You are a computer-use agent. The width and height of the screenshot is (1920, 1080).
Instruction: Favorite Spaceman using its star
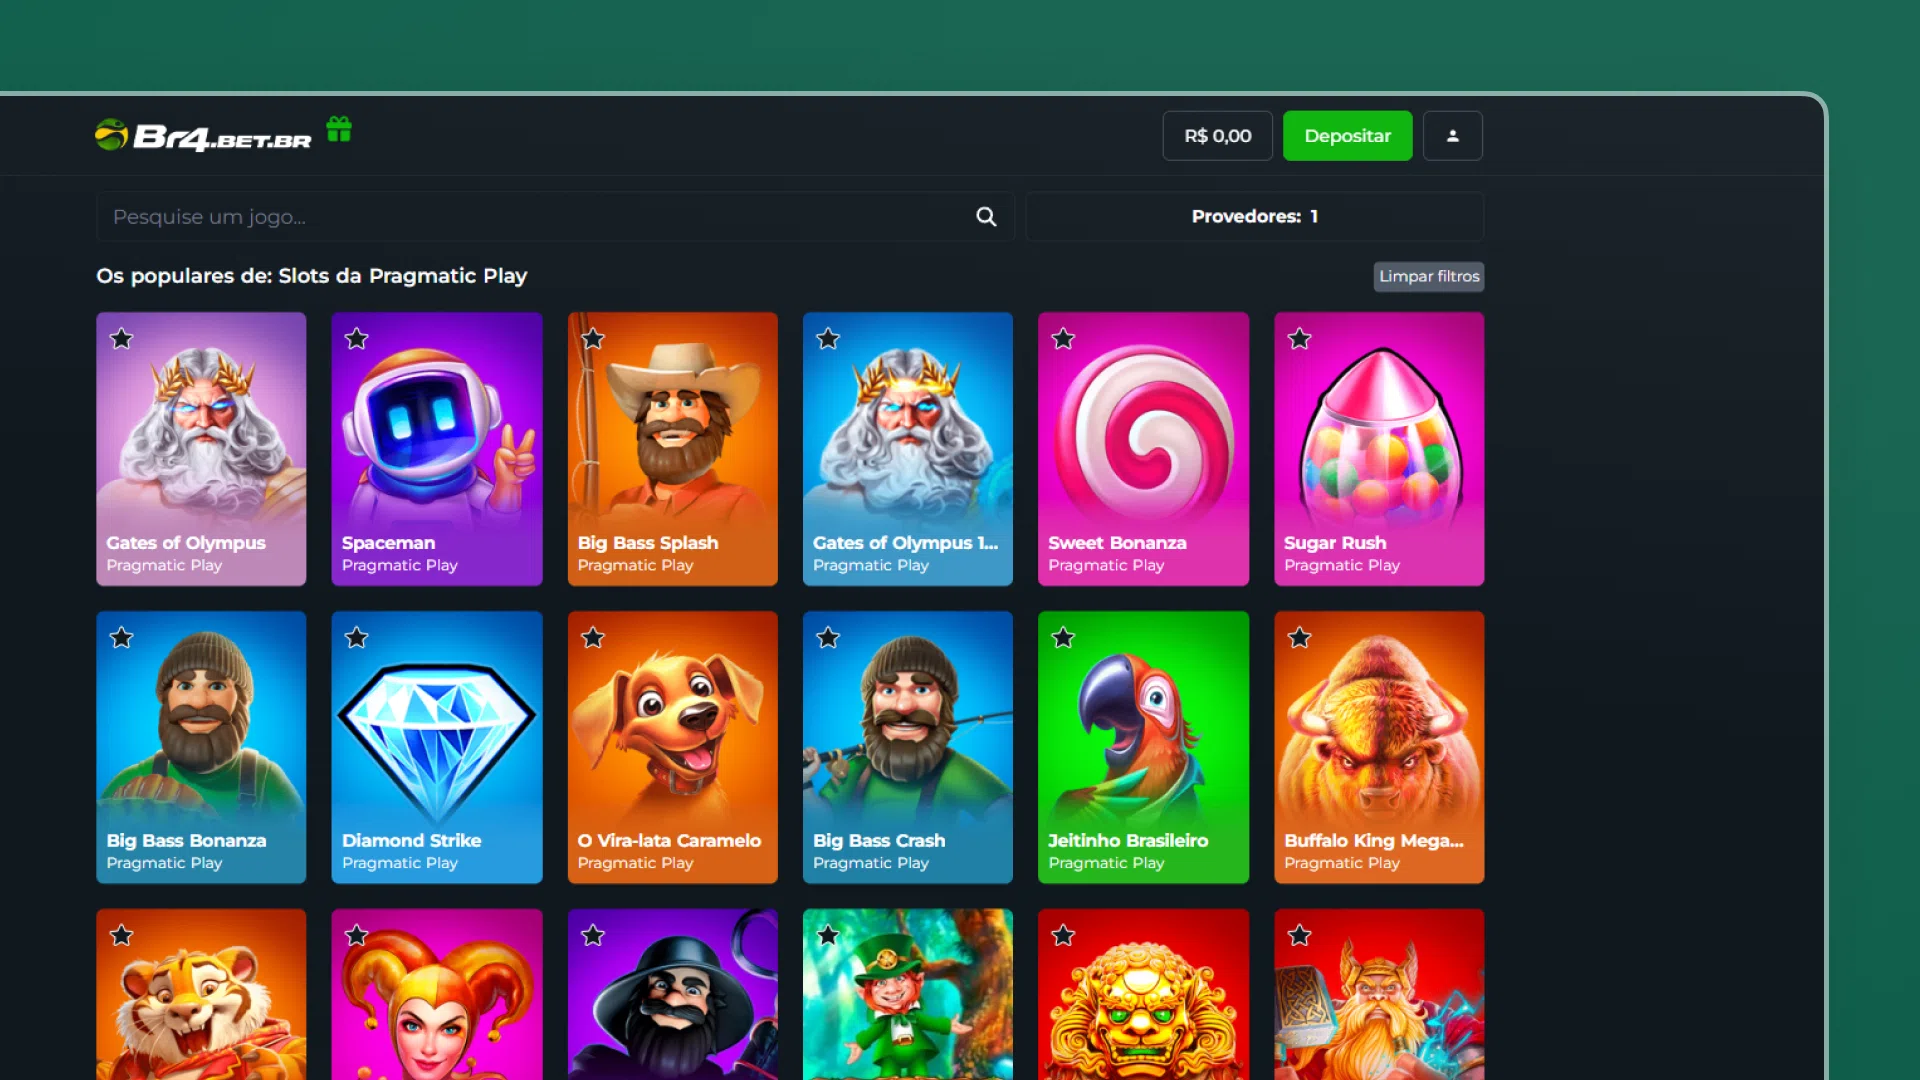357,339
